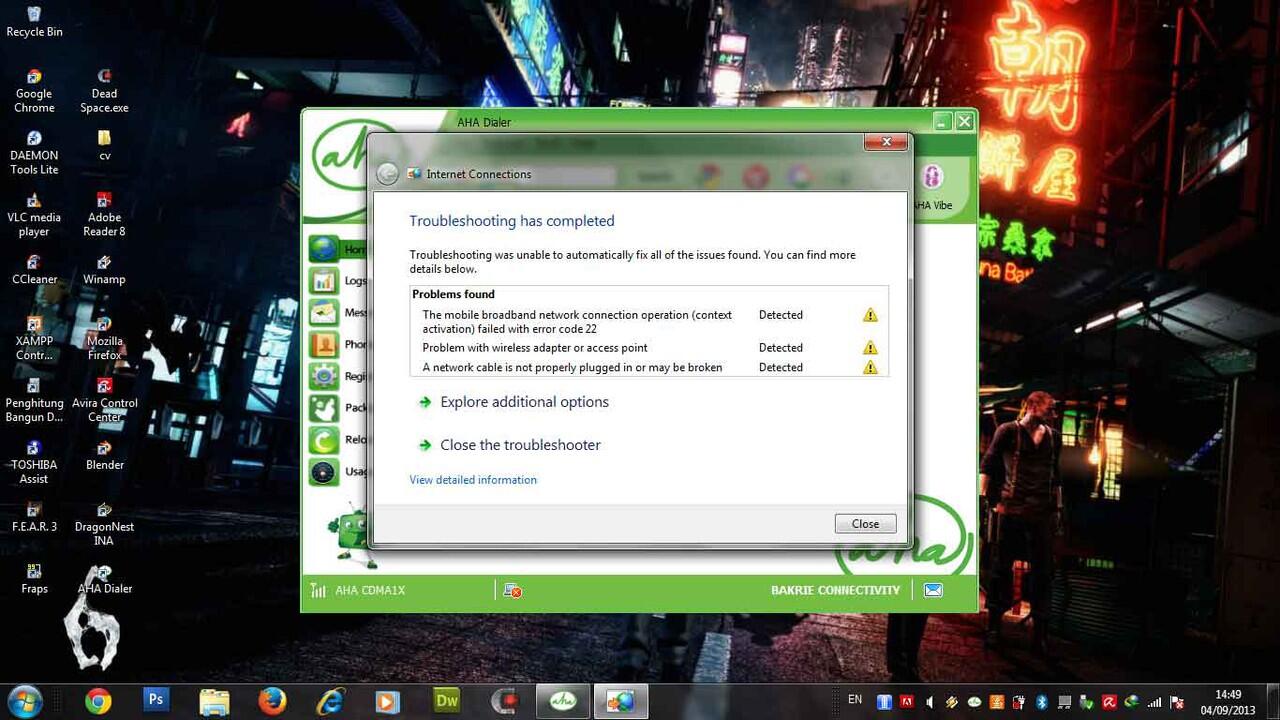The height and width of the screenshot is (720, 1280).
Task: Select the VLC media player desktop icon
Action: [34, 215]
